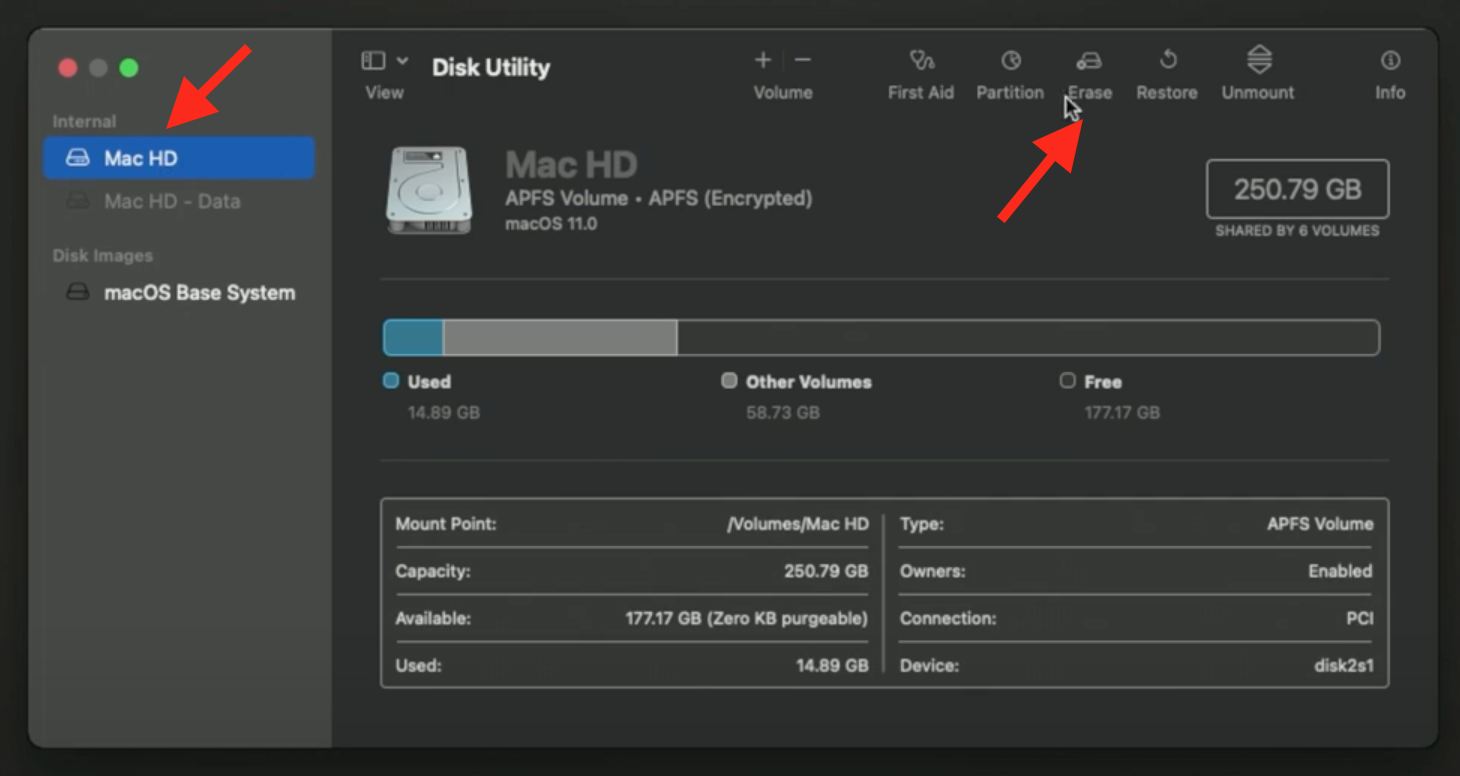Close the Disk Utility window
The height and width of the screenshot is (776, 1460).
click(68, 68)
